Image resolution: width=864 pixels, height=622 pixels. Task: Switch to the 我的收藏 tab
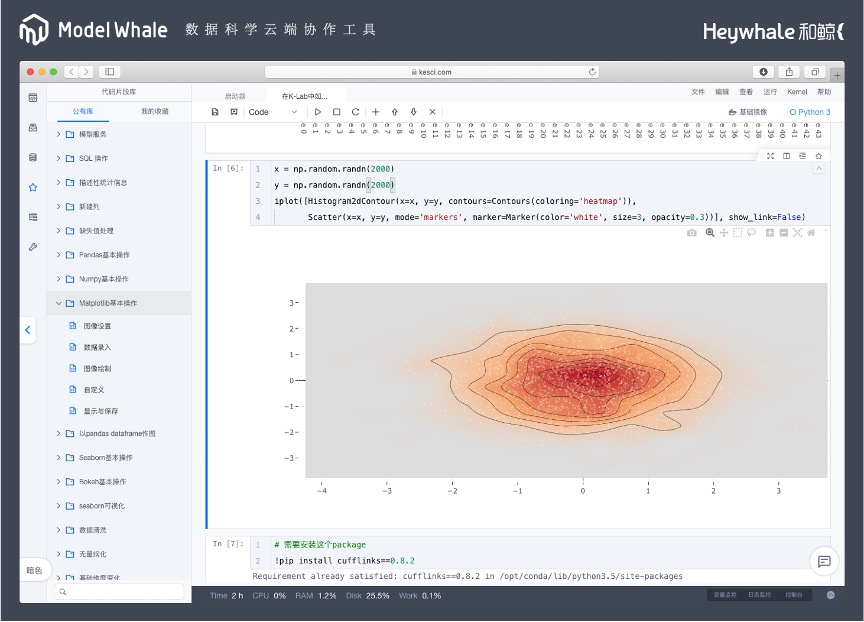pos(155,111)
